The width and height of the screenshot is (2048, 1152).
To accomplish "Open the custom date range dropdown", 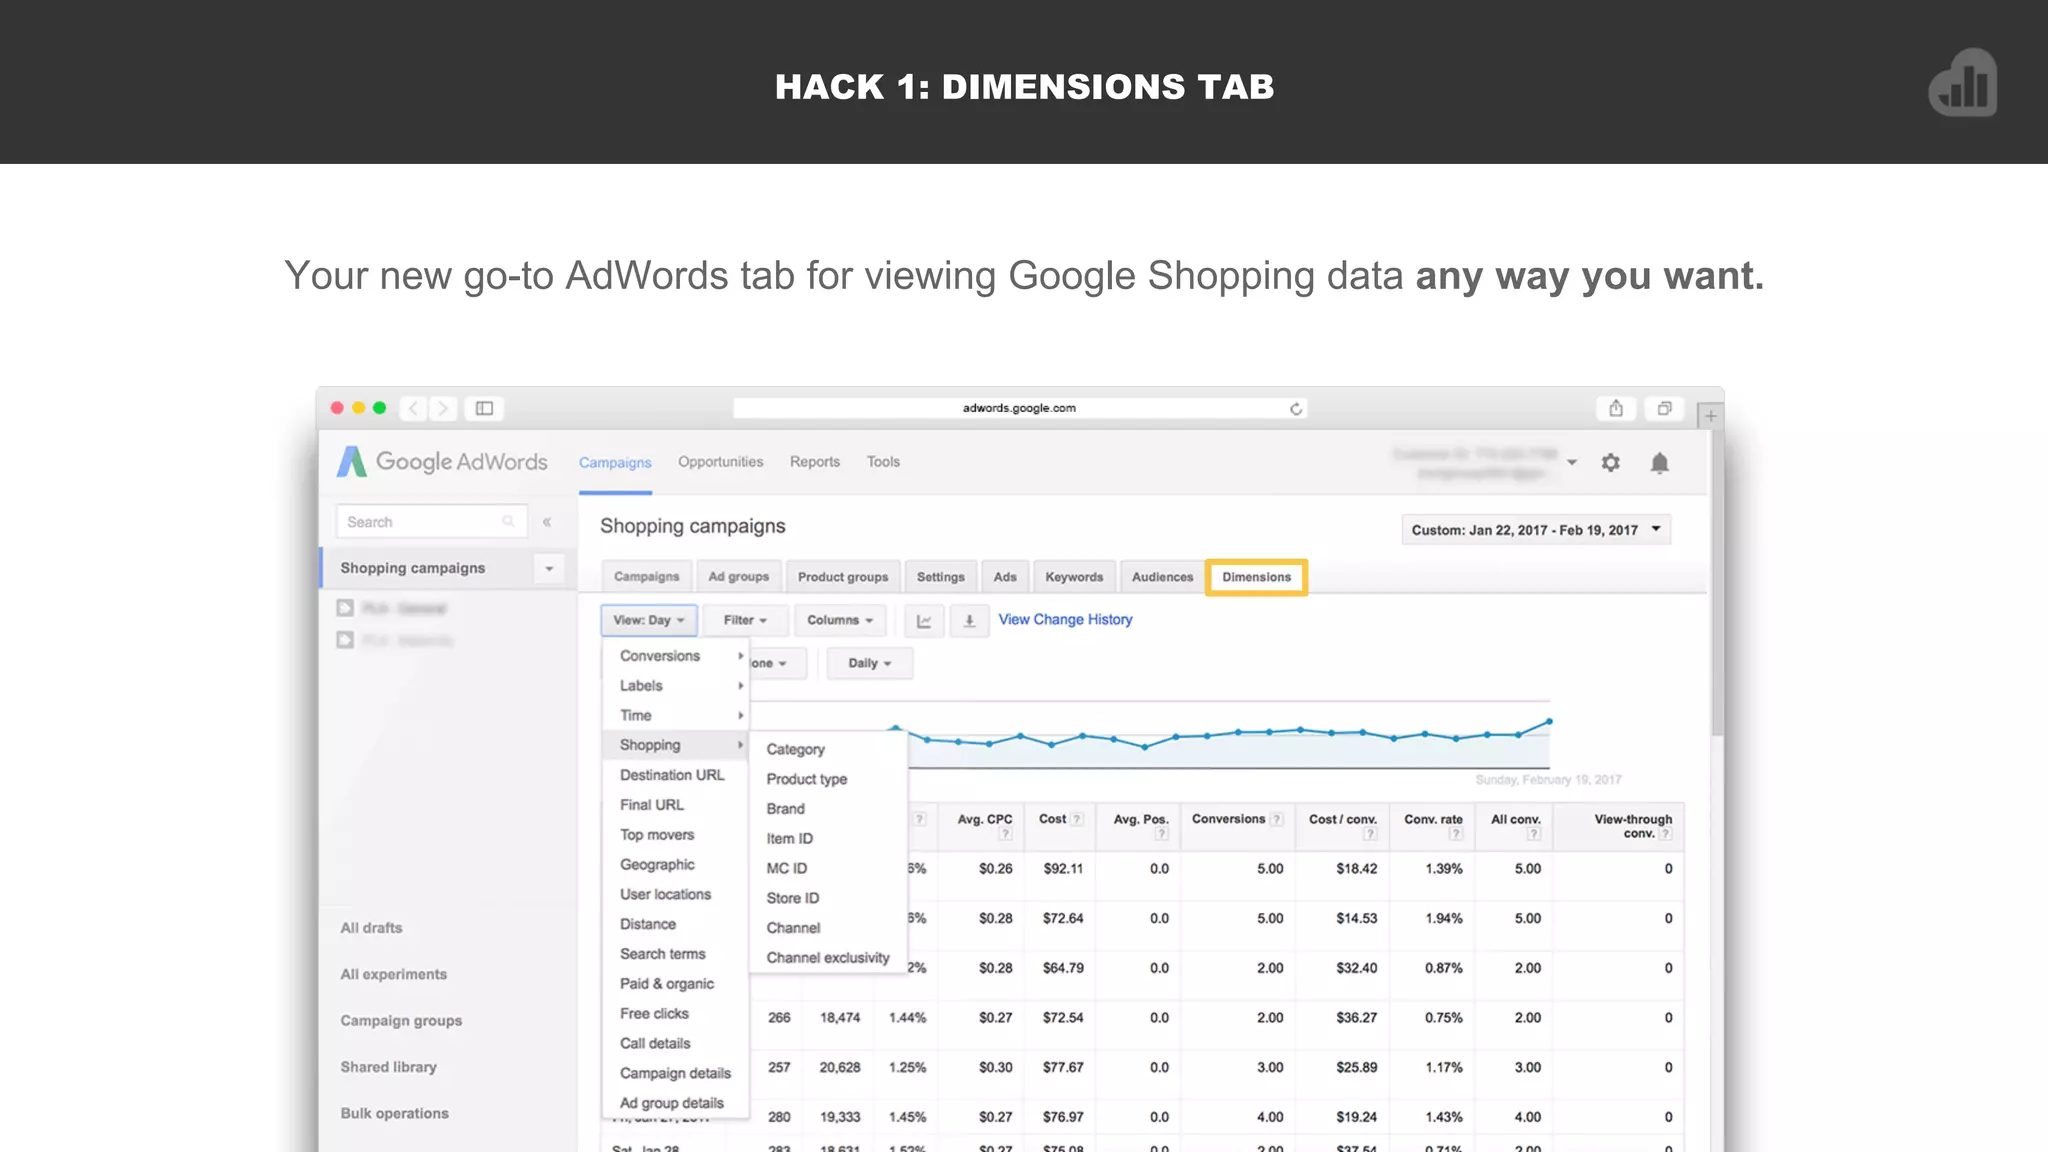I will 1536,530.
